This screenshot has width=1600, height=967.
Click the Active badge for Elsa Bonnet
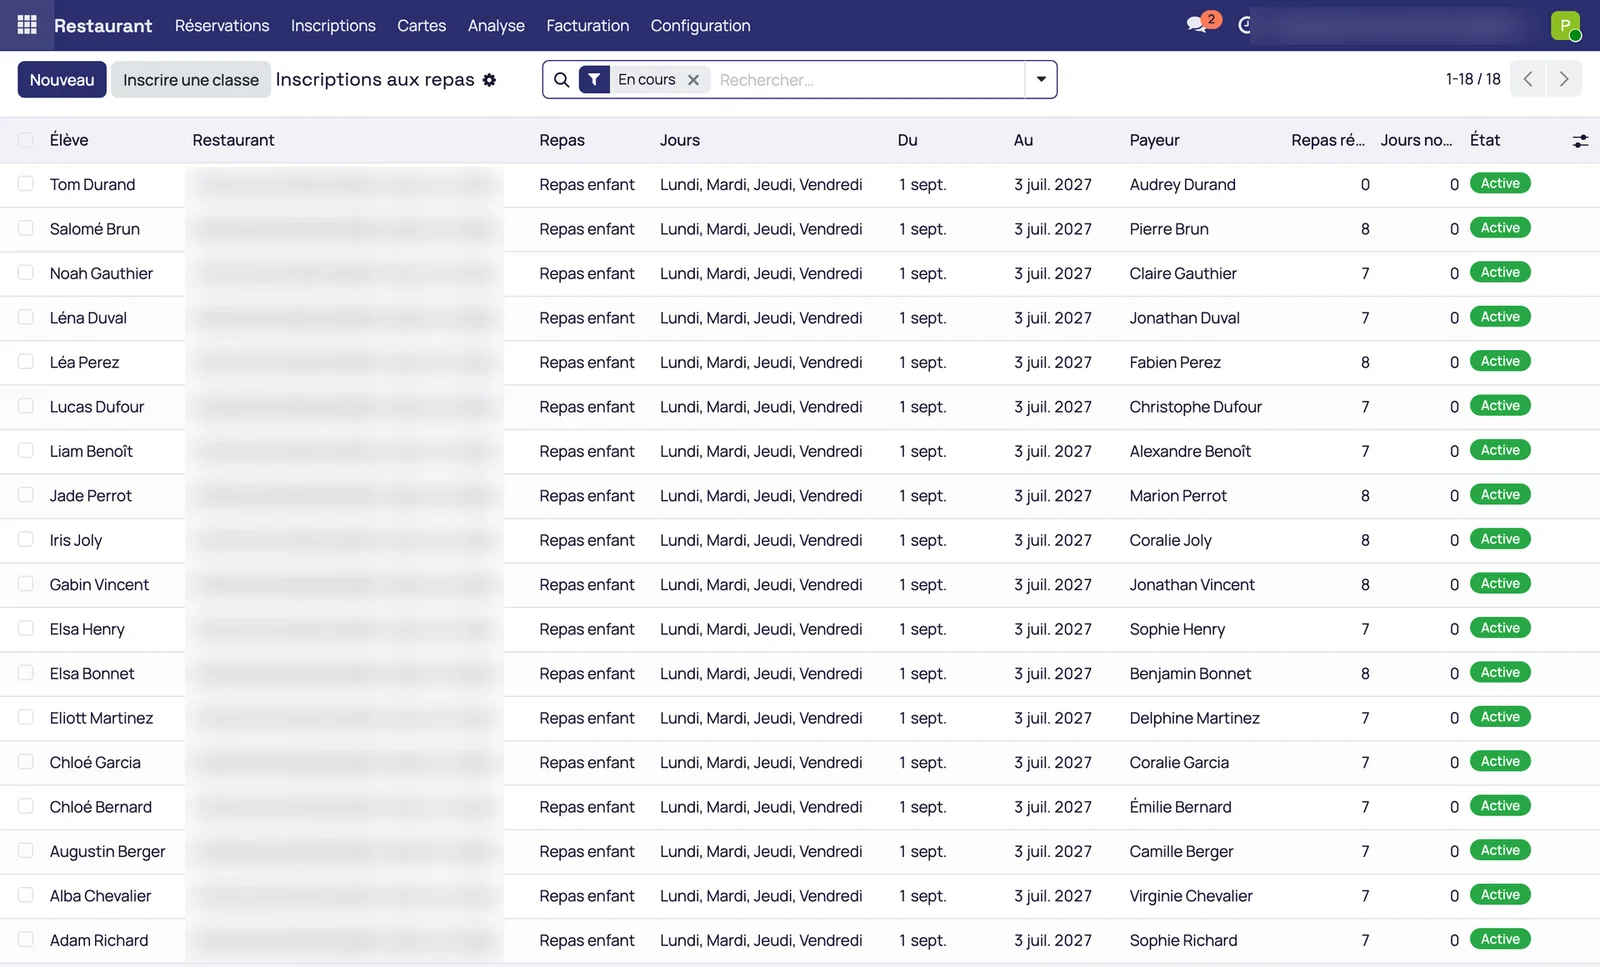point(1500,673)
